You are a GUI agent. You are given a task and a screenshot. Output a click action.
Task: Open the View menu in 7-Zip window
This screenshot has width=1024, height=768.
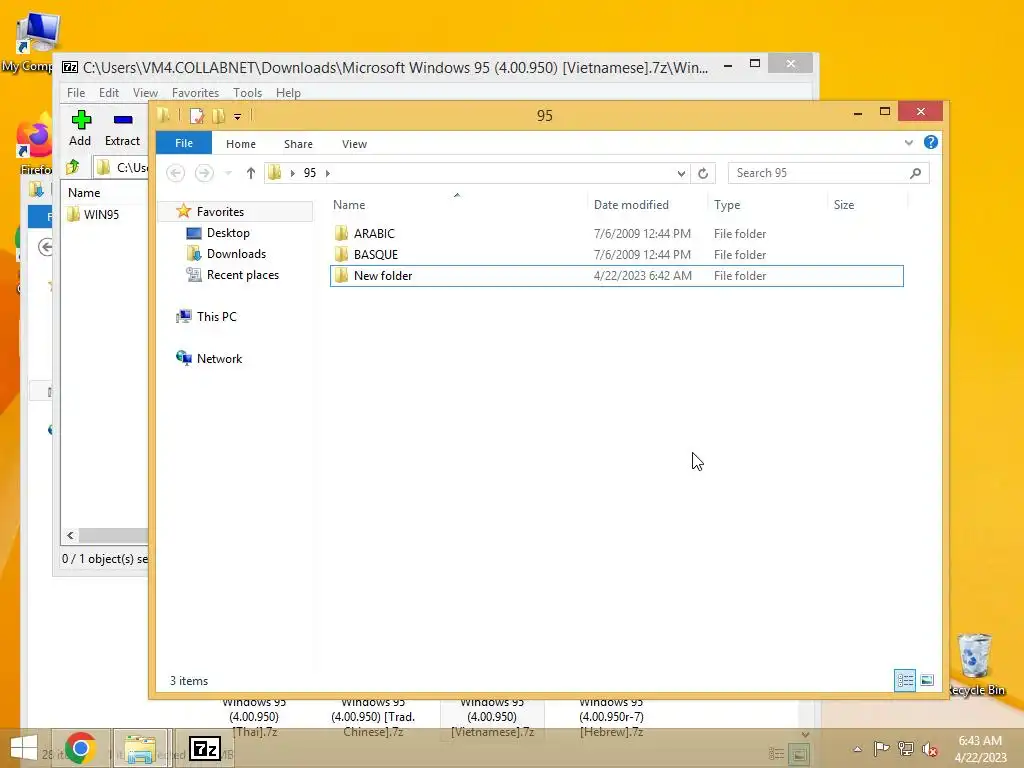145,93
